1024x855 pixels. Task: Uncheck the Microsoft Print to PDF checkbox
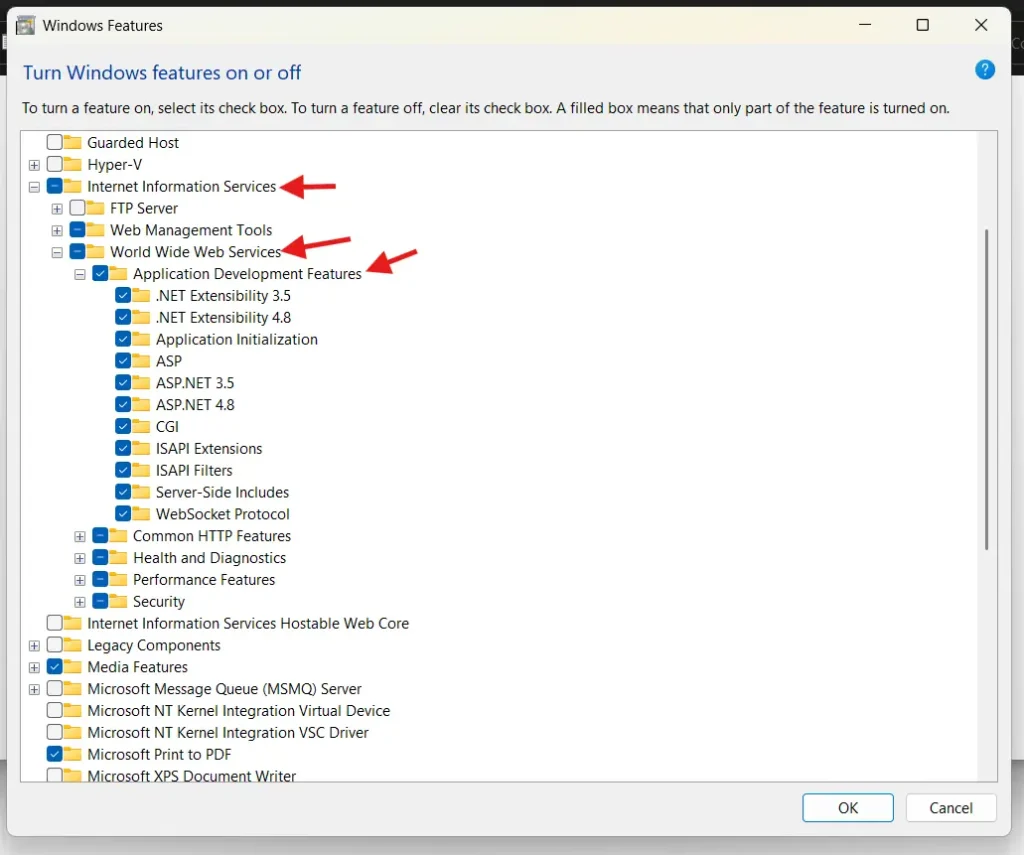pyautogui.click(x=55, y=754)
